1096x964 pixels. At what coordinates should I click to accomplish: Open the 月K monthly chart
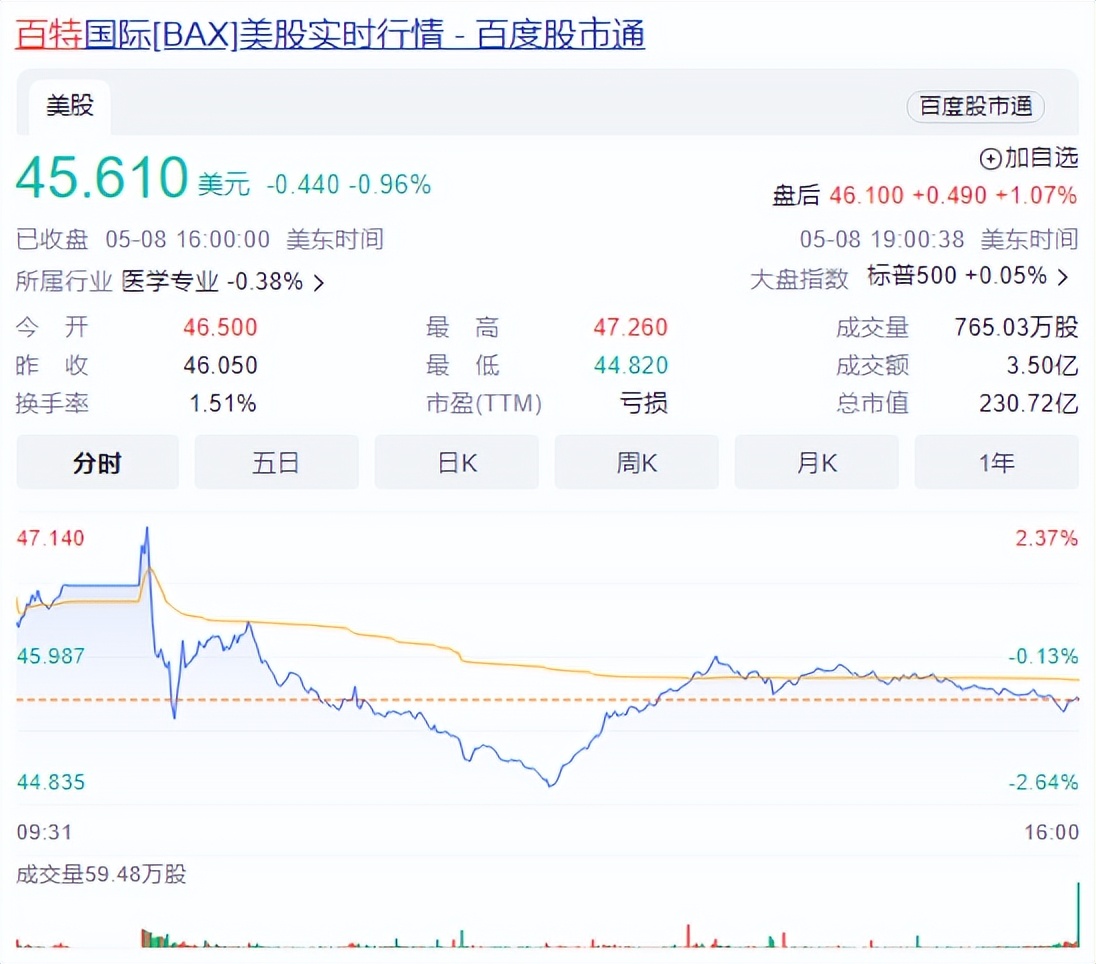click(x=817, y=462)
